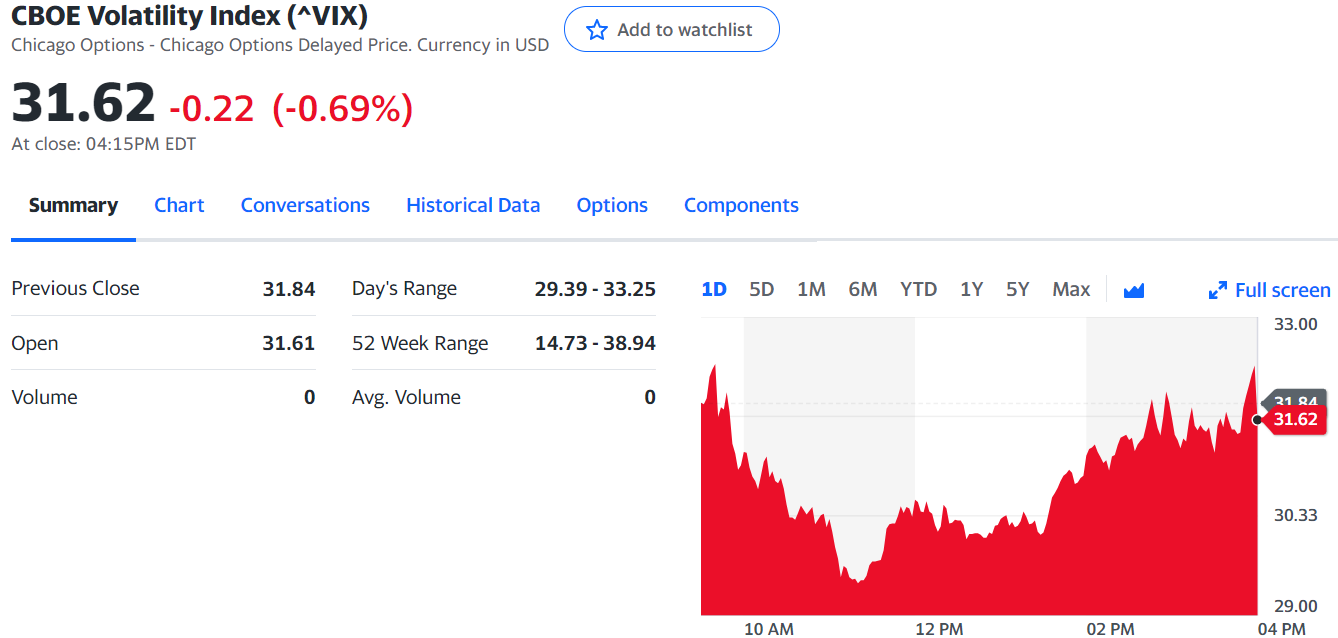The height and width of the screenshot is (638, 1338).
Task: Show the 1Y chart range
Action: [x=972, y=289]
